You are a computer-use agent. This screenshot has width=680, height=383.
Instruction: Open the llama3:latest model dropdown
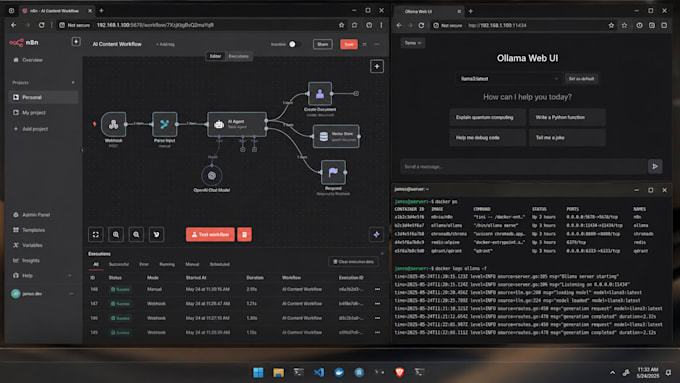click(509, 79)
